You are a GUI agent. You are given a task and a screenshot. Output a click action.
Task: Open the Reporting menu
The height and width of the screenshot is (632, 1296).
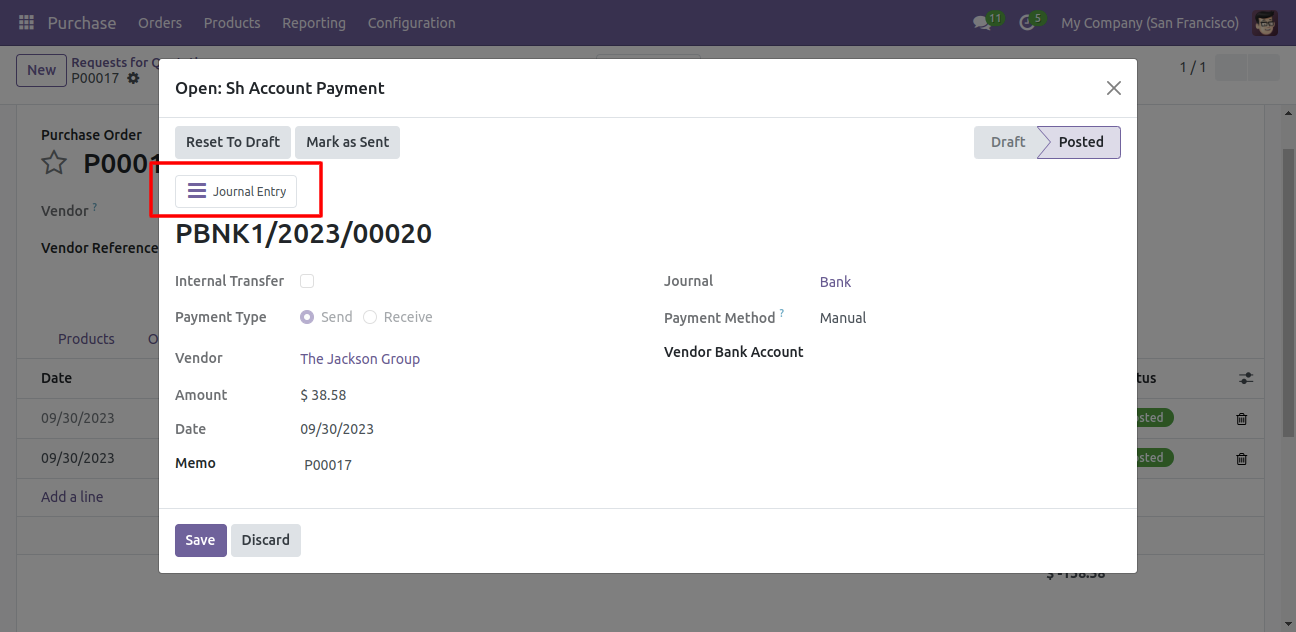point(314,22)
